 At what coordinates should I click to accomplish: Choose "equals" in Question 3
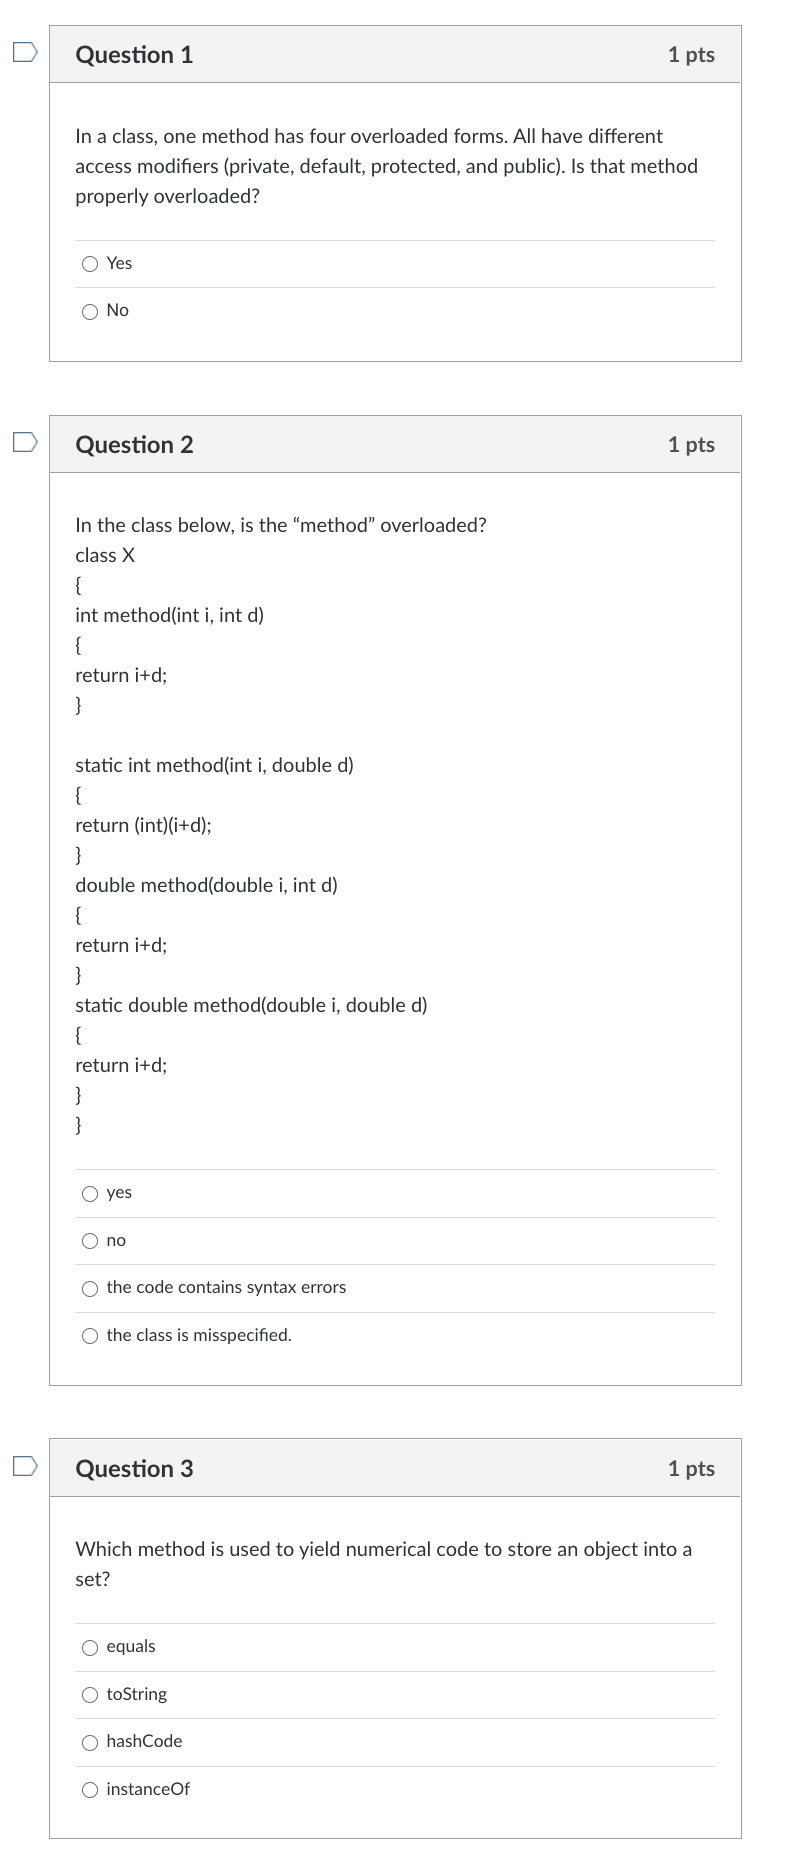point(90,1646)
